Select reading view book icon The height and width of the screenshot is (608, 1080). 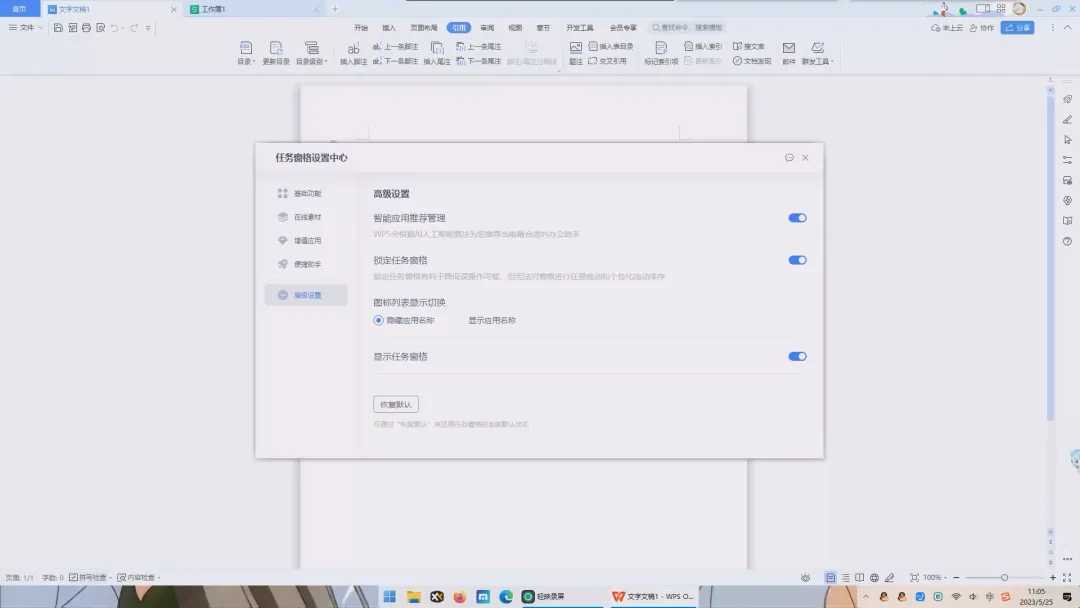[860, 578]
